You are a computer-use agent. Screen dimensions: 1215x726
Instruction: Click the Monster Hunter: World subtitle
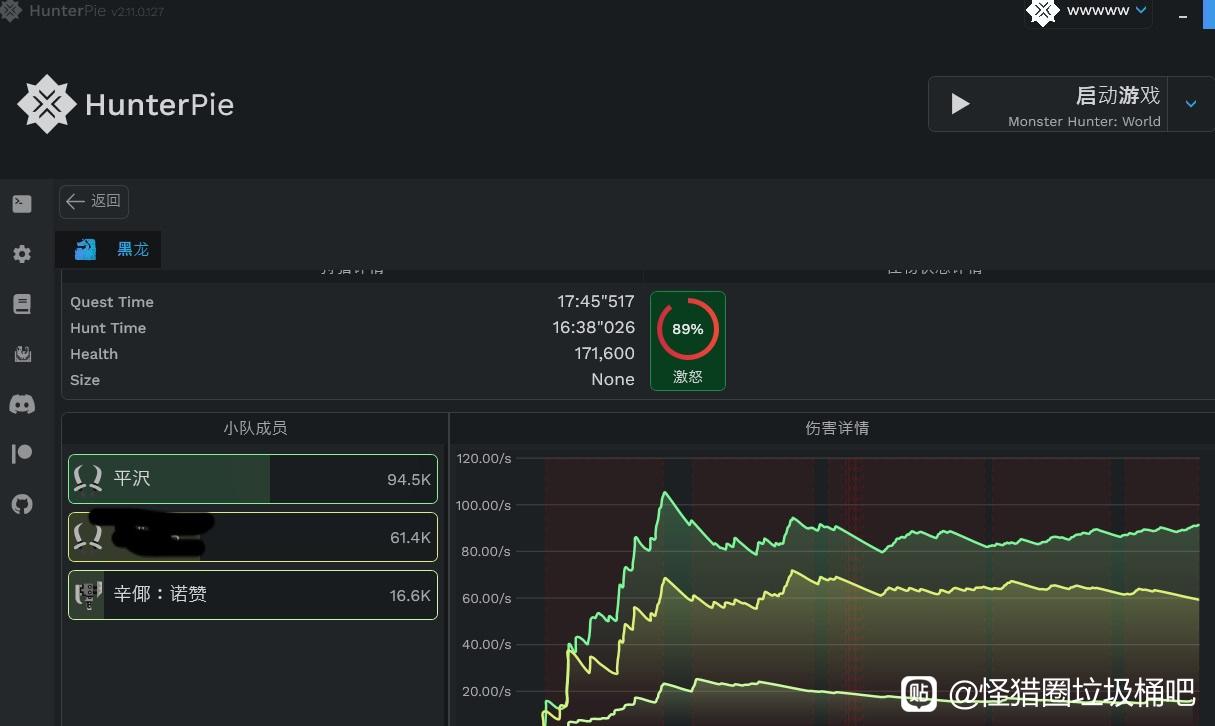[1084, 122]
